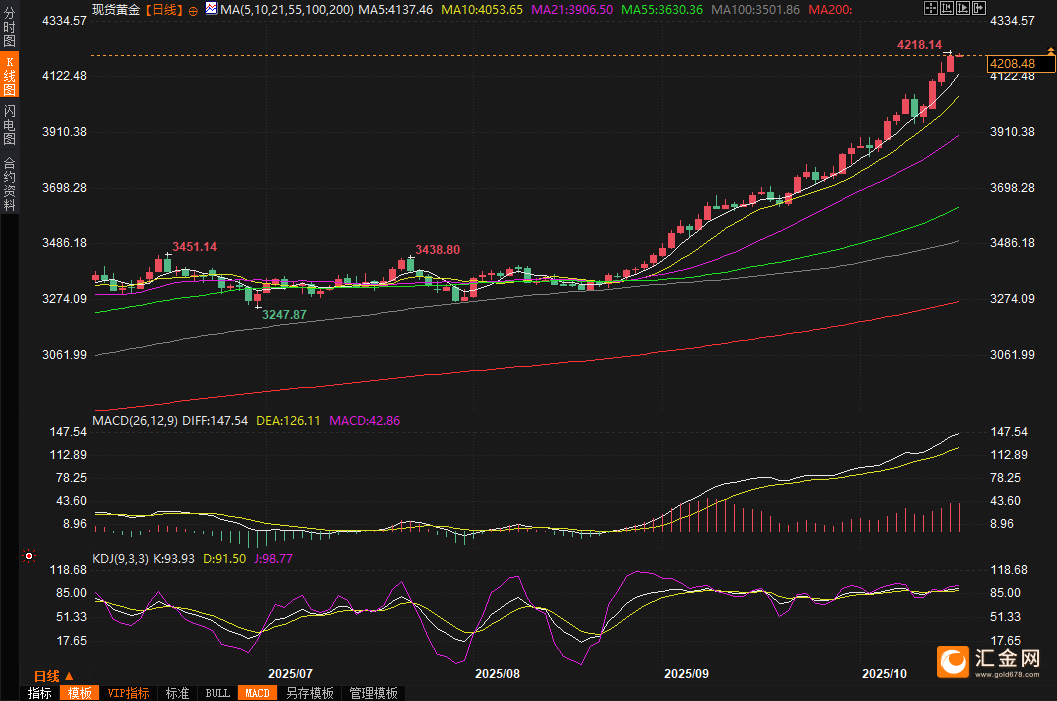Expand the 日线 period selector at bottom
This screenshot has width=1057, height=701.
(53, 676)
